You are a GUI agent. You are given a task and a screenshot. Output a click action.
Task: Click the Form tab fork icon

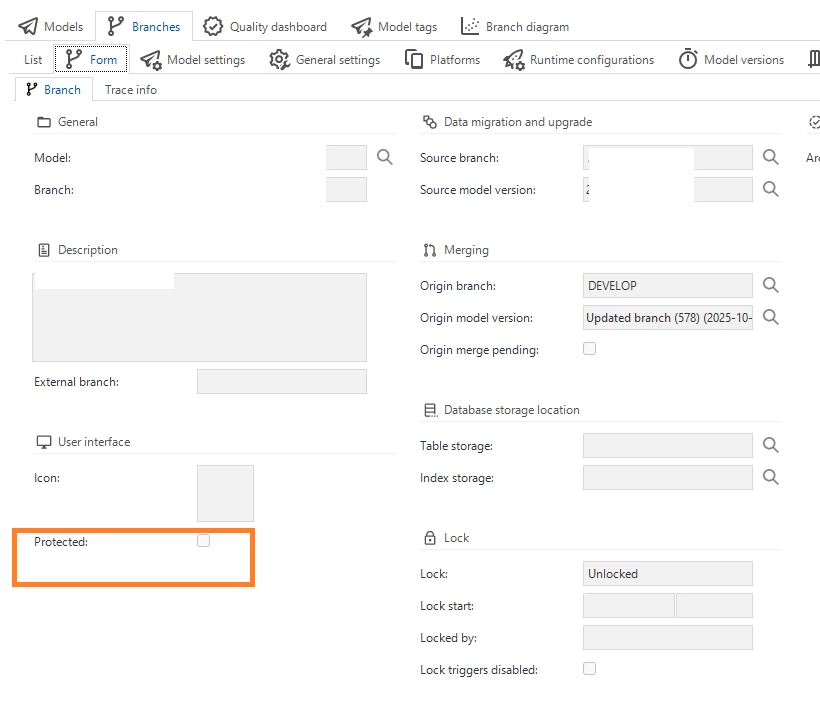73,59
